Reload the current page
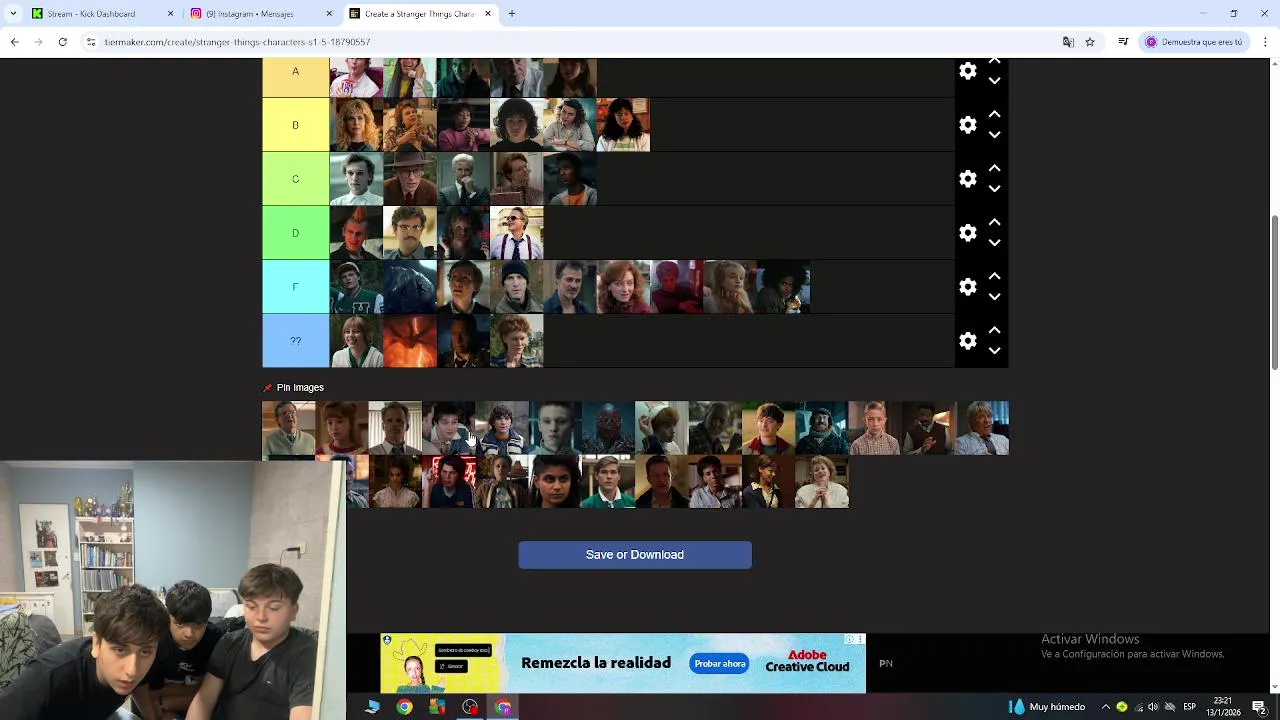The image size is (1280, 720). [62, 42]
